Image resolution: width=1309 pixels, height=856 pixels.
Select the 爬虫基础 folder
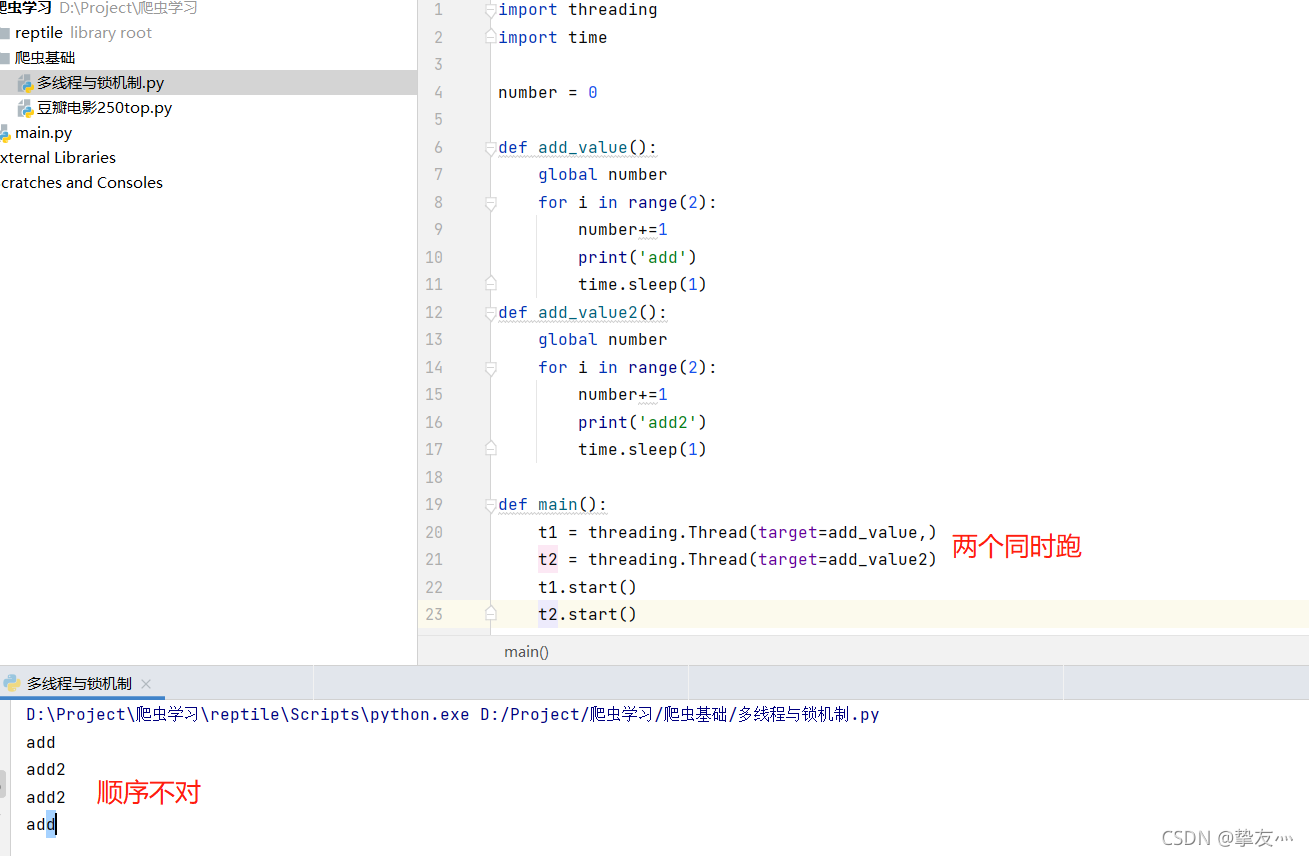click(x=45, y=58)
